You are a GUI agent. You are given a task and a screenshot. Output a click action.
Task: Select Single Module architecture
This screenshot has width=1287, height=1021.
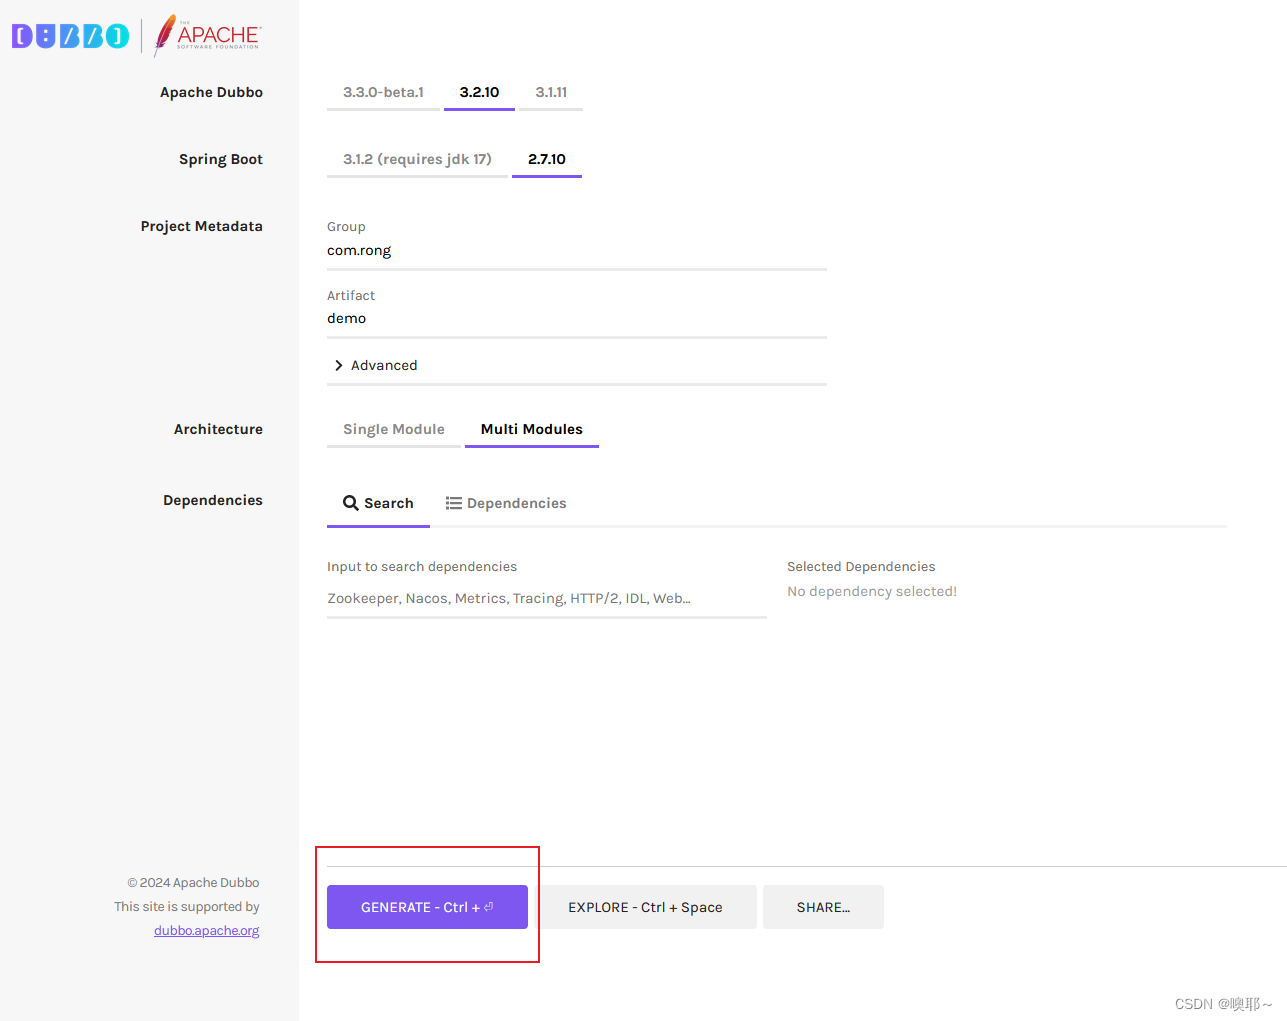[x=394, y=429]
